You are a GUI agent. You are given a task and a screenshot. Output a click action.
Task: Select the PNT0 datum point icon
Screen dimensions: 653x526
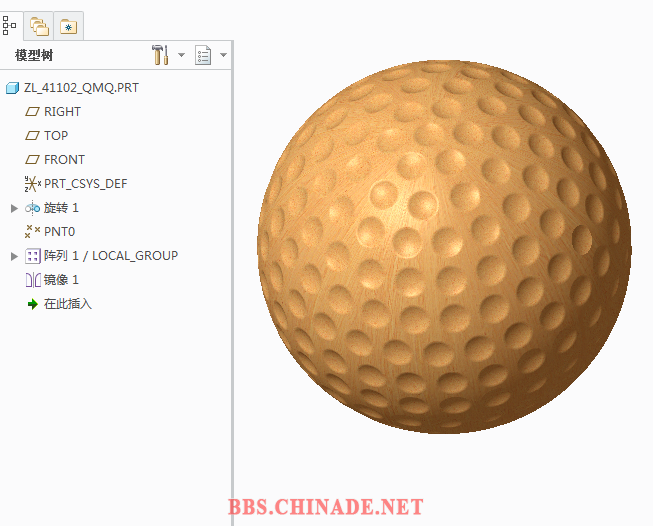tap(33, 232)
